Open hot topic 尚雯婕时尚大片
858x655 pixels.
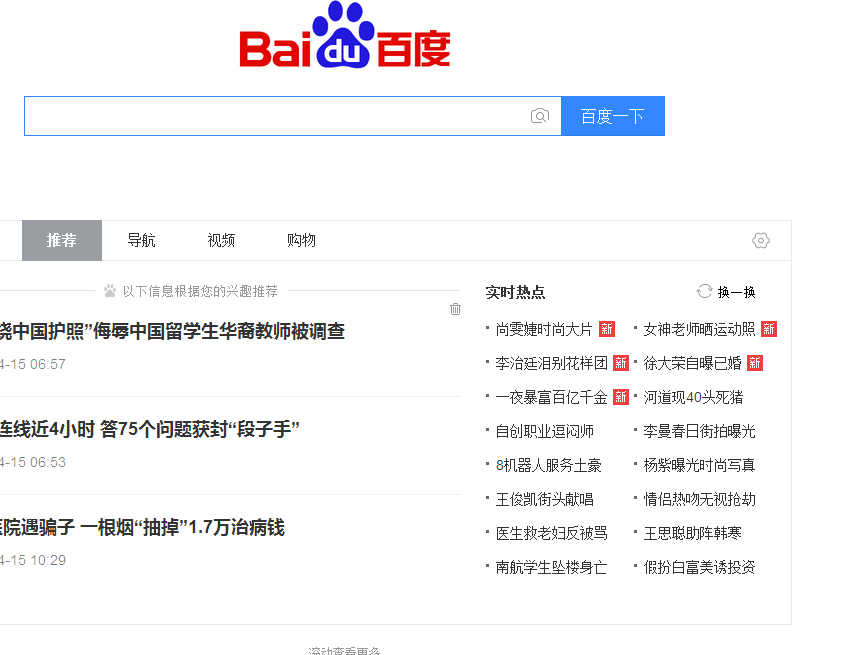(544, 329)
